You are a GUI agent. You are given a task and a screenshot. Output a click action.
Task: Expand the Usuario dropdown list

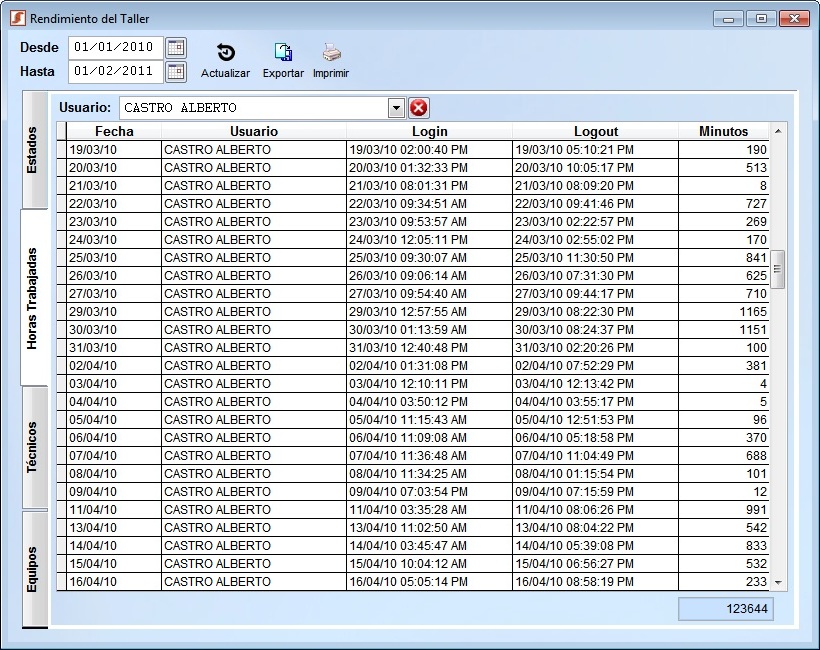tap(396, 108)
